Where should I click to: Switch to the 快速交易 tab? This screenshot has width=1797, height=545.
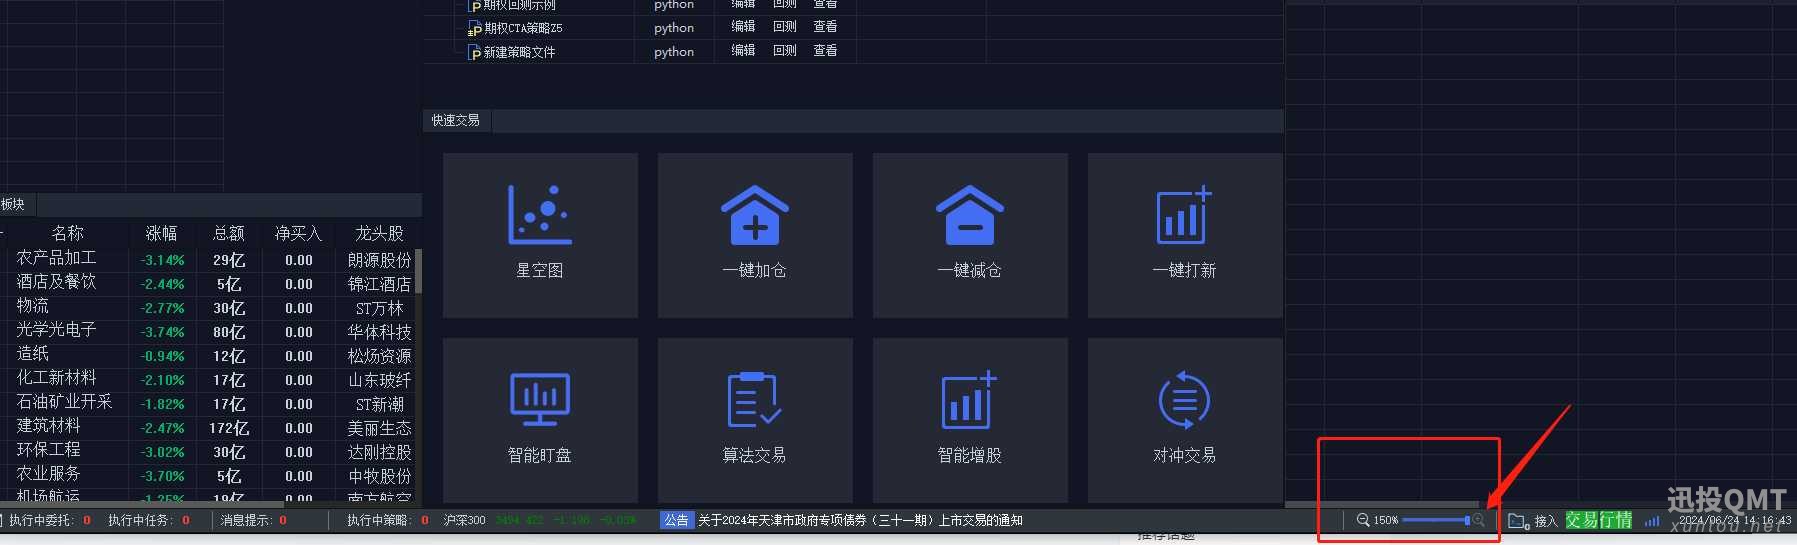click(456, 120)
